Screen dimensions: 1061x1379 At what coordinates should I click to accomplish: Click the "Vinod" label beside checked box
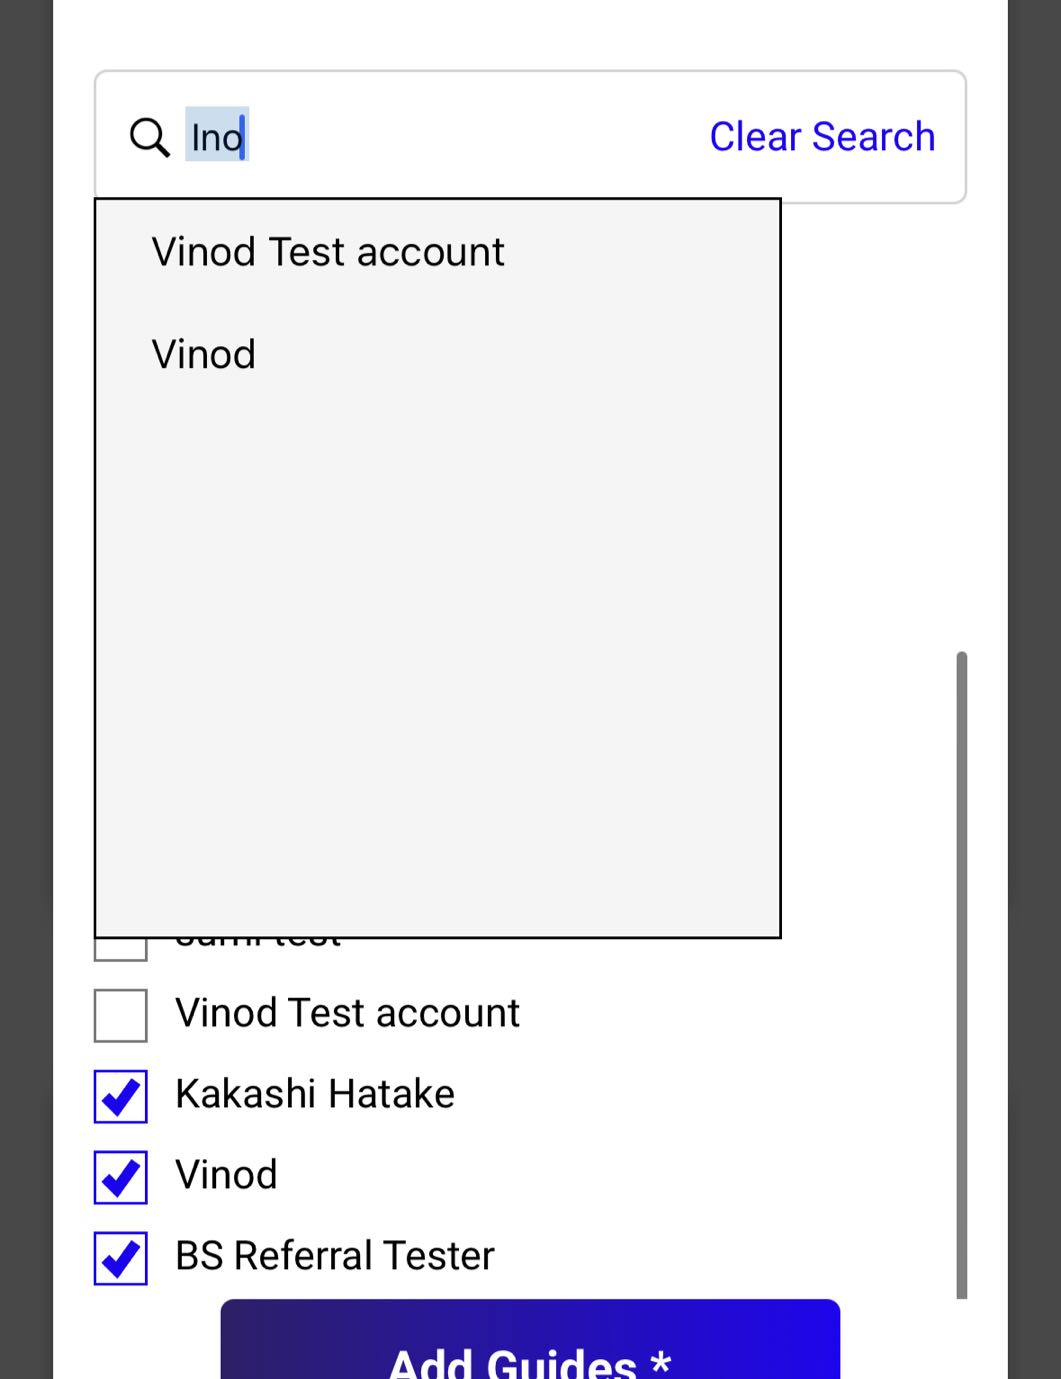click(x=226, y=1175)
